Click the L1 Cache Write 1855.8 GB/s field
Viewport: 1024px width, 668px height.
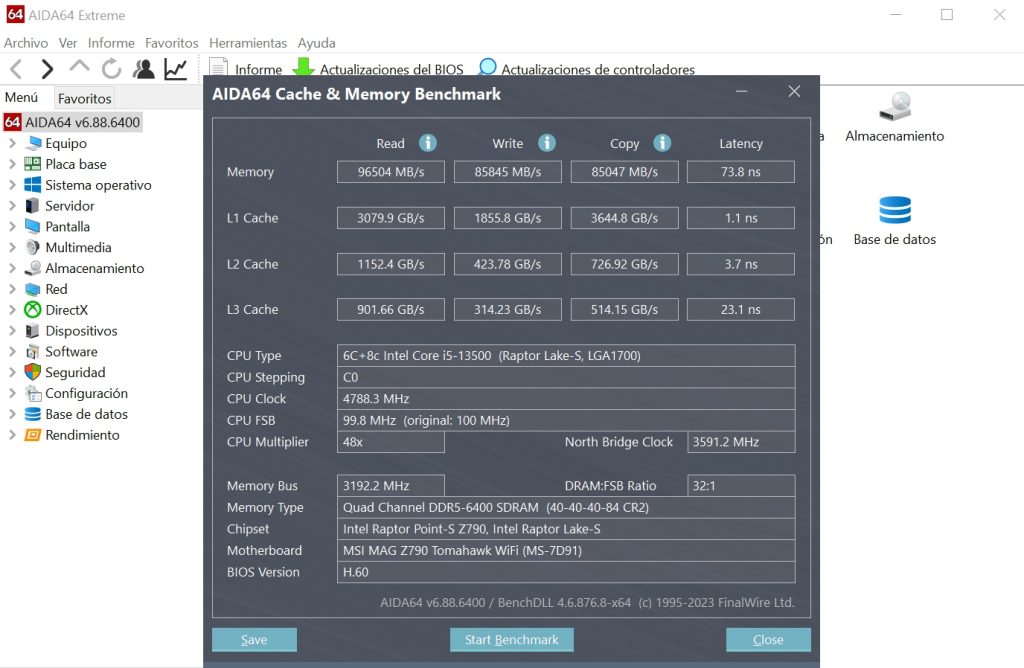pos(507,218)
